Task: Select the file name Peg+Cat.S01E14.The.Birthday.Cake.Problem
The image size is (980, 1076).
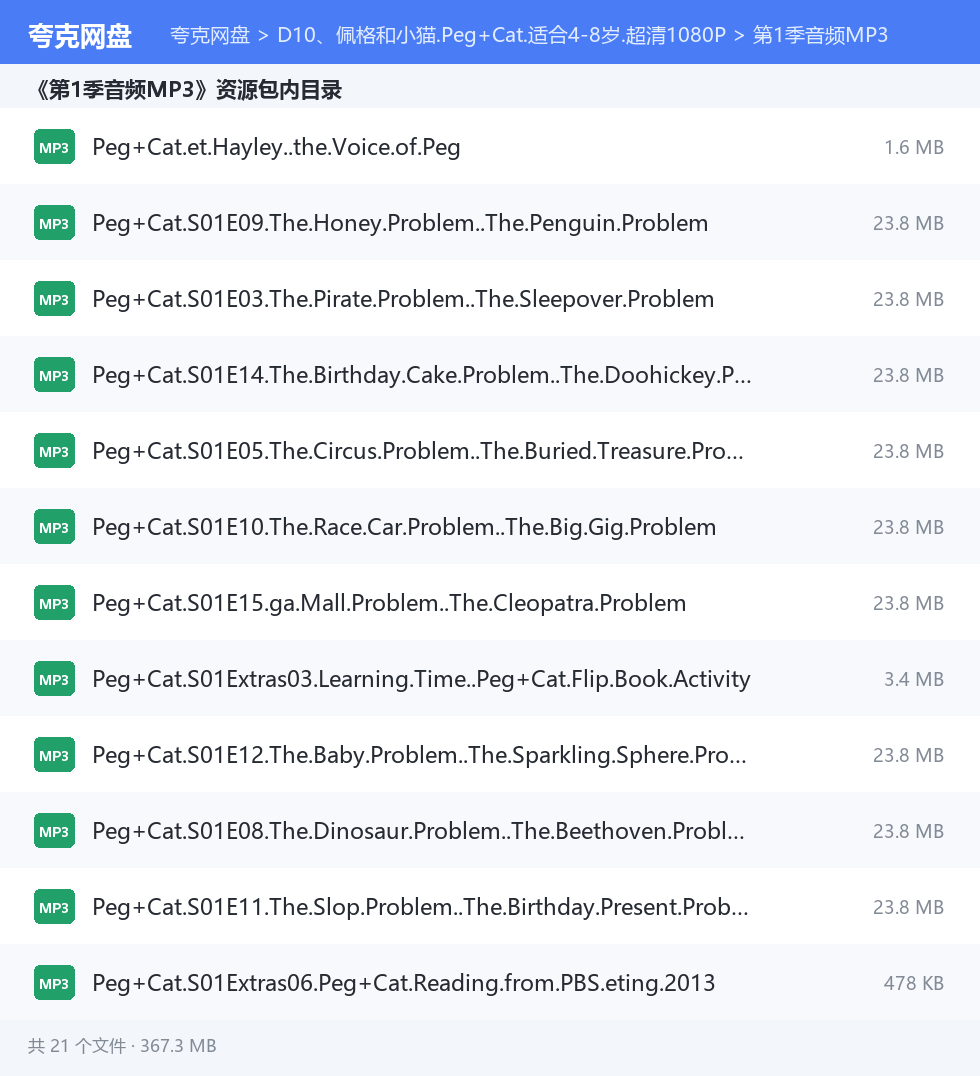Action: coord(421,375)
